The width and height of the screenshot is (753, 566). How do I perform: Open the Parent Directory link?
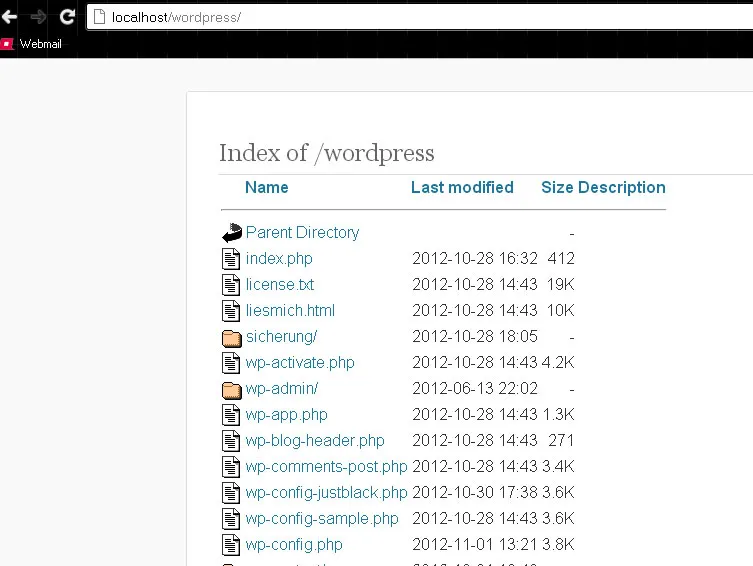pos(303,232)
